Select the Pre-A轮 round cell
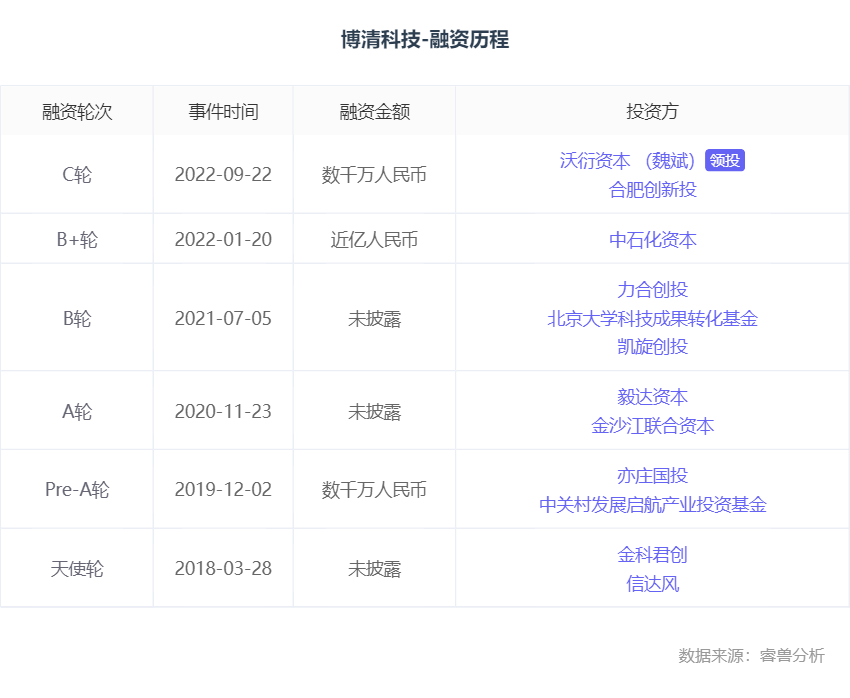This screenshot has height=698, width=850. click(77, 490)
